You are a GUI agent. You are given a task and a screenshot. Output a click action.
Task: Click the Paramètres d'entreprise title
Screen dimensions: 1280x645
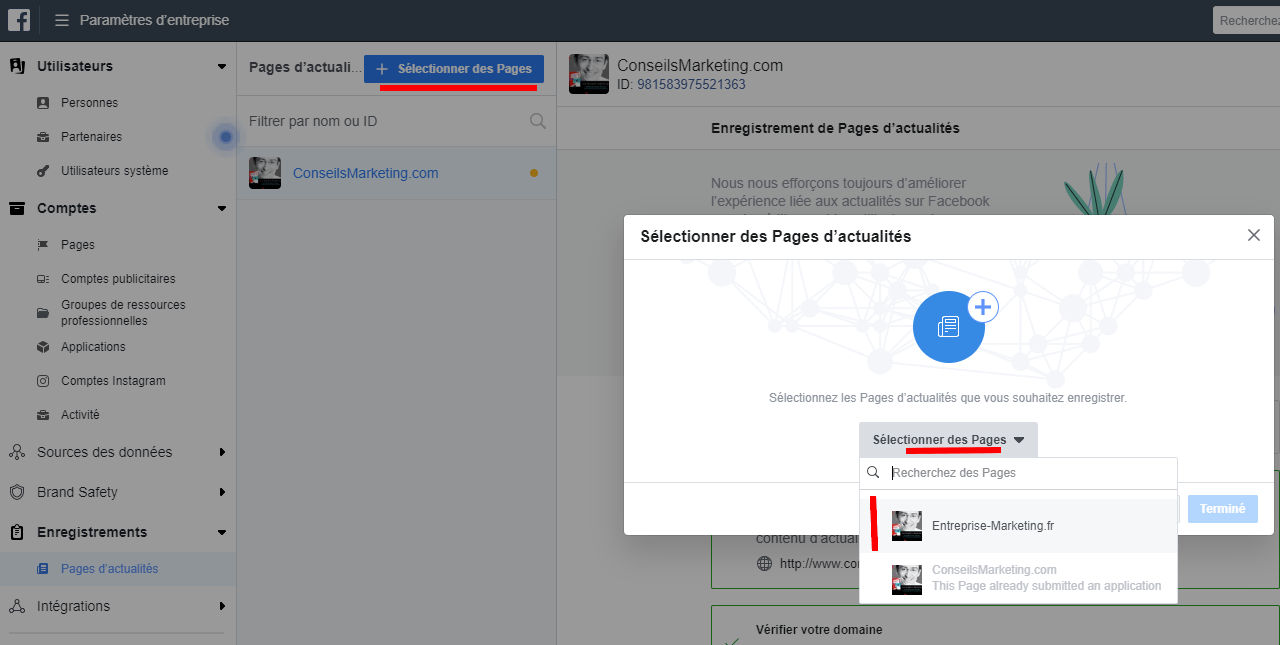(x=154, y=20)
